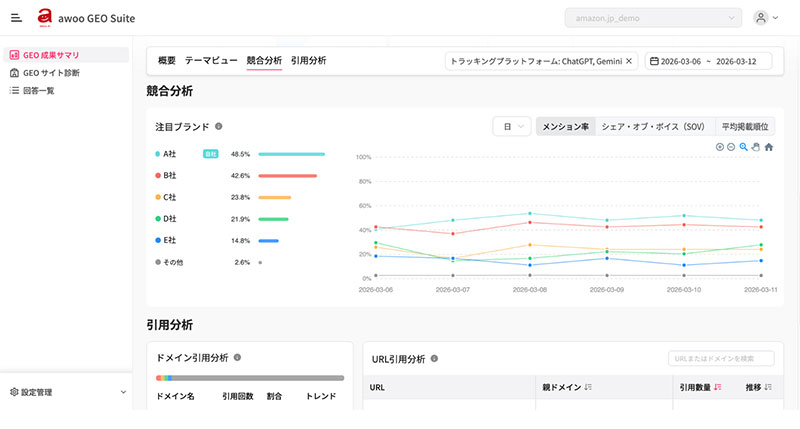Open the hamburger menu at top left
Viewport: 800px width, 429px height.
[x=16, y=18]
